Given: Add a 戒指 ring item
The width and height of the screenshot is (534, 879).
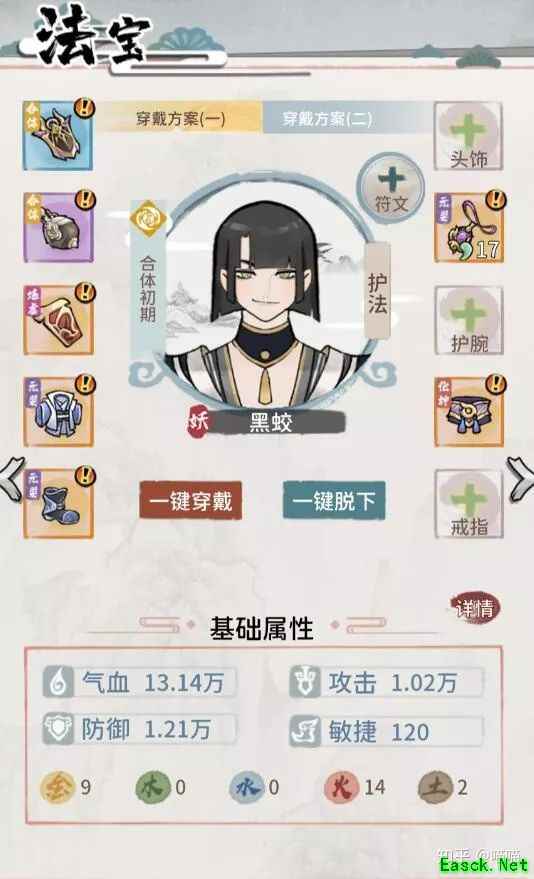Looking at the screenshot, I should coord(469,504).
